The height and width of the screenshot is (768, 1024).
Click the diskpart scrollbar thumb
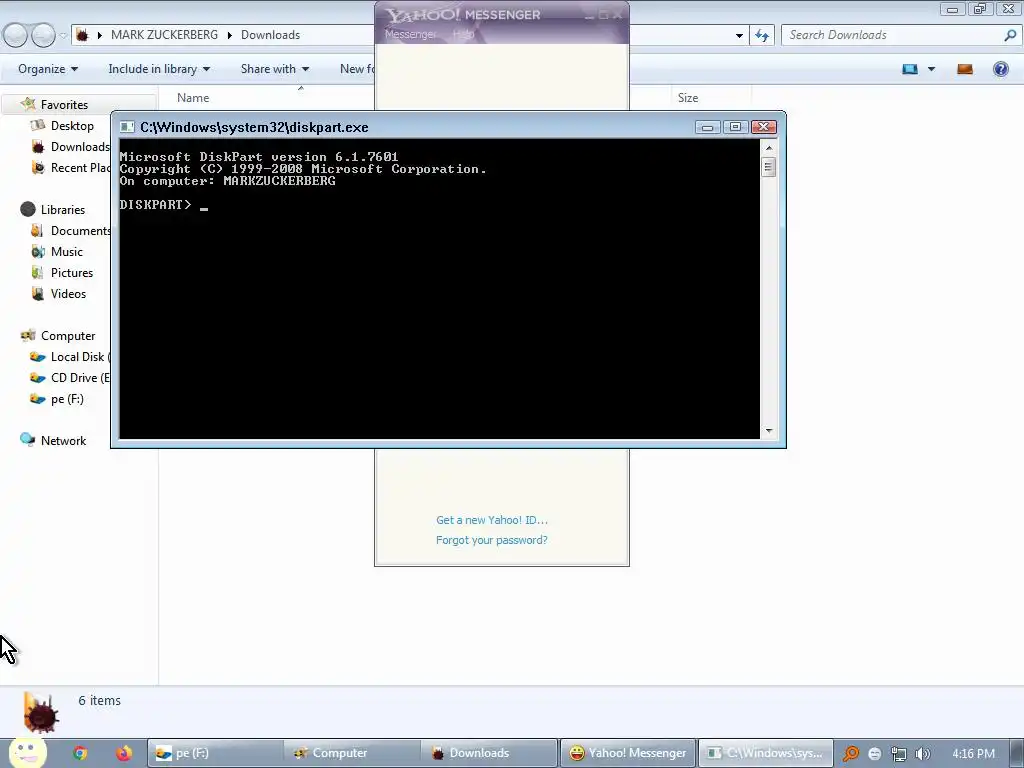point(769,167)
